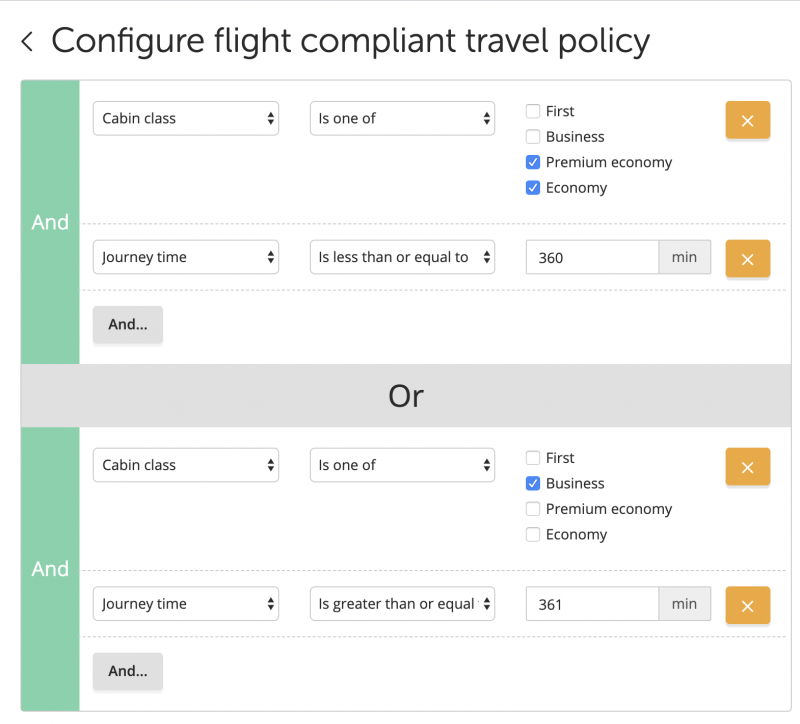Click the 360 minutes input field
The width and height of the screenshot is (800, 724).
pyautogui.click(x=592, y=257)
